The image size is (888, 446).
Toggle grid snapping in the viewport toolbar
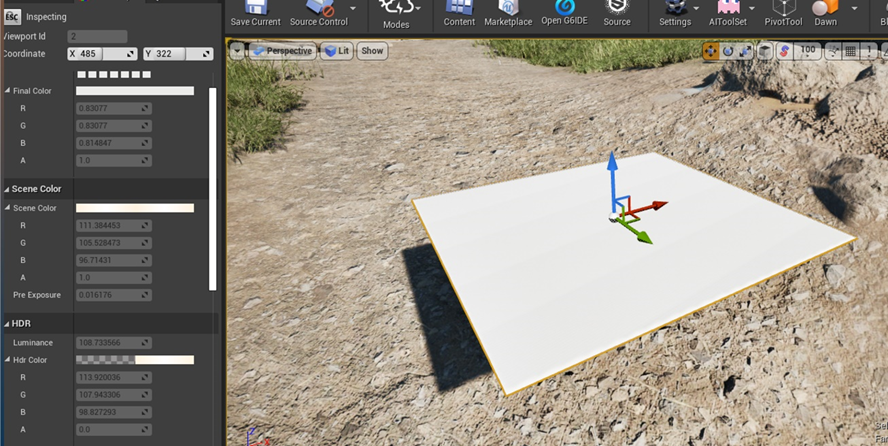tap(850, 51)
